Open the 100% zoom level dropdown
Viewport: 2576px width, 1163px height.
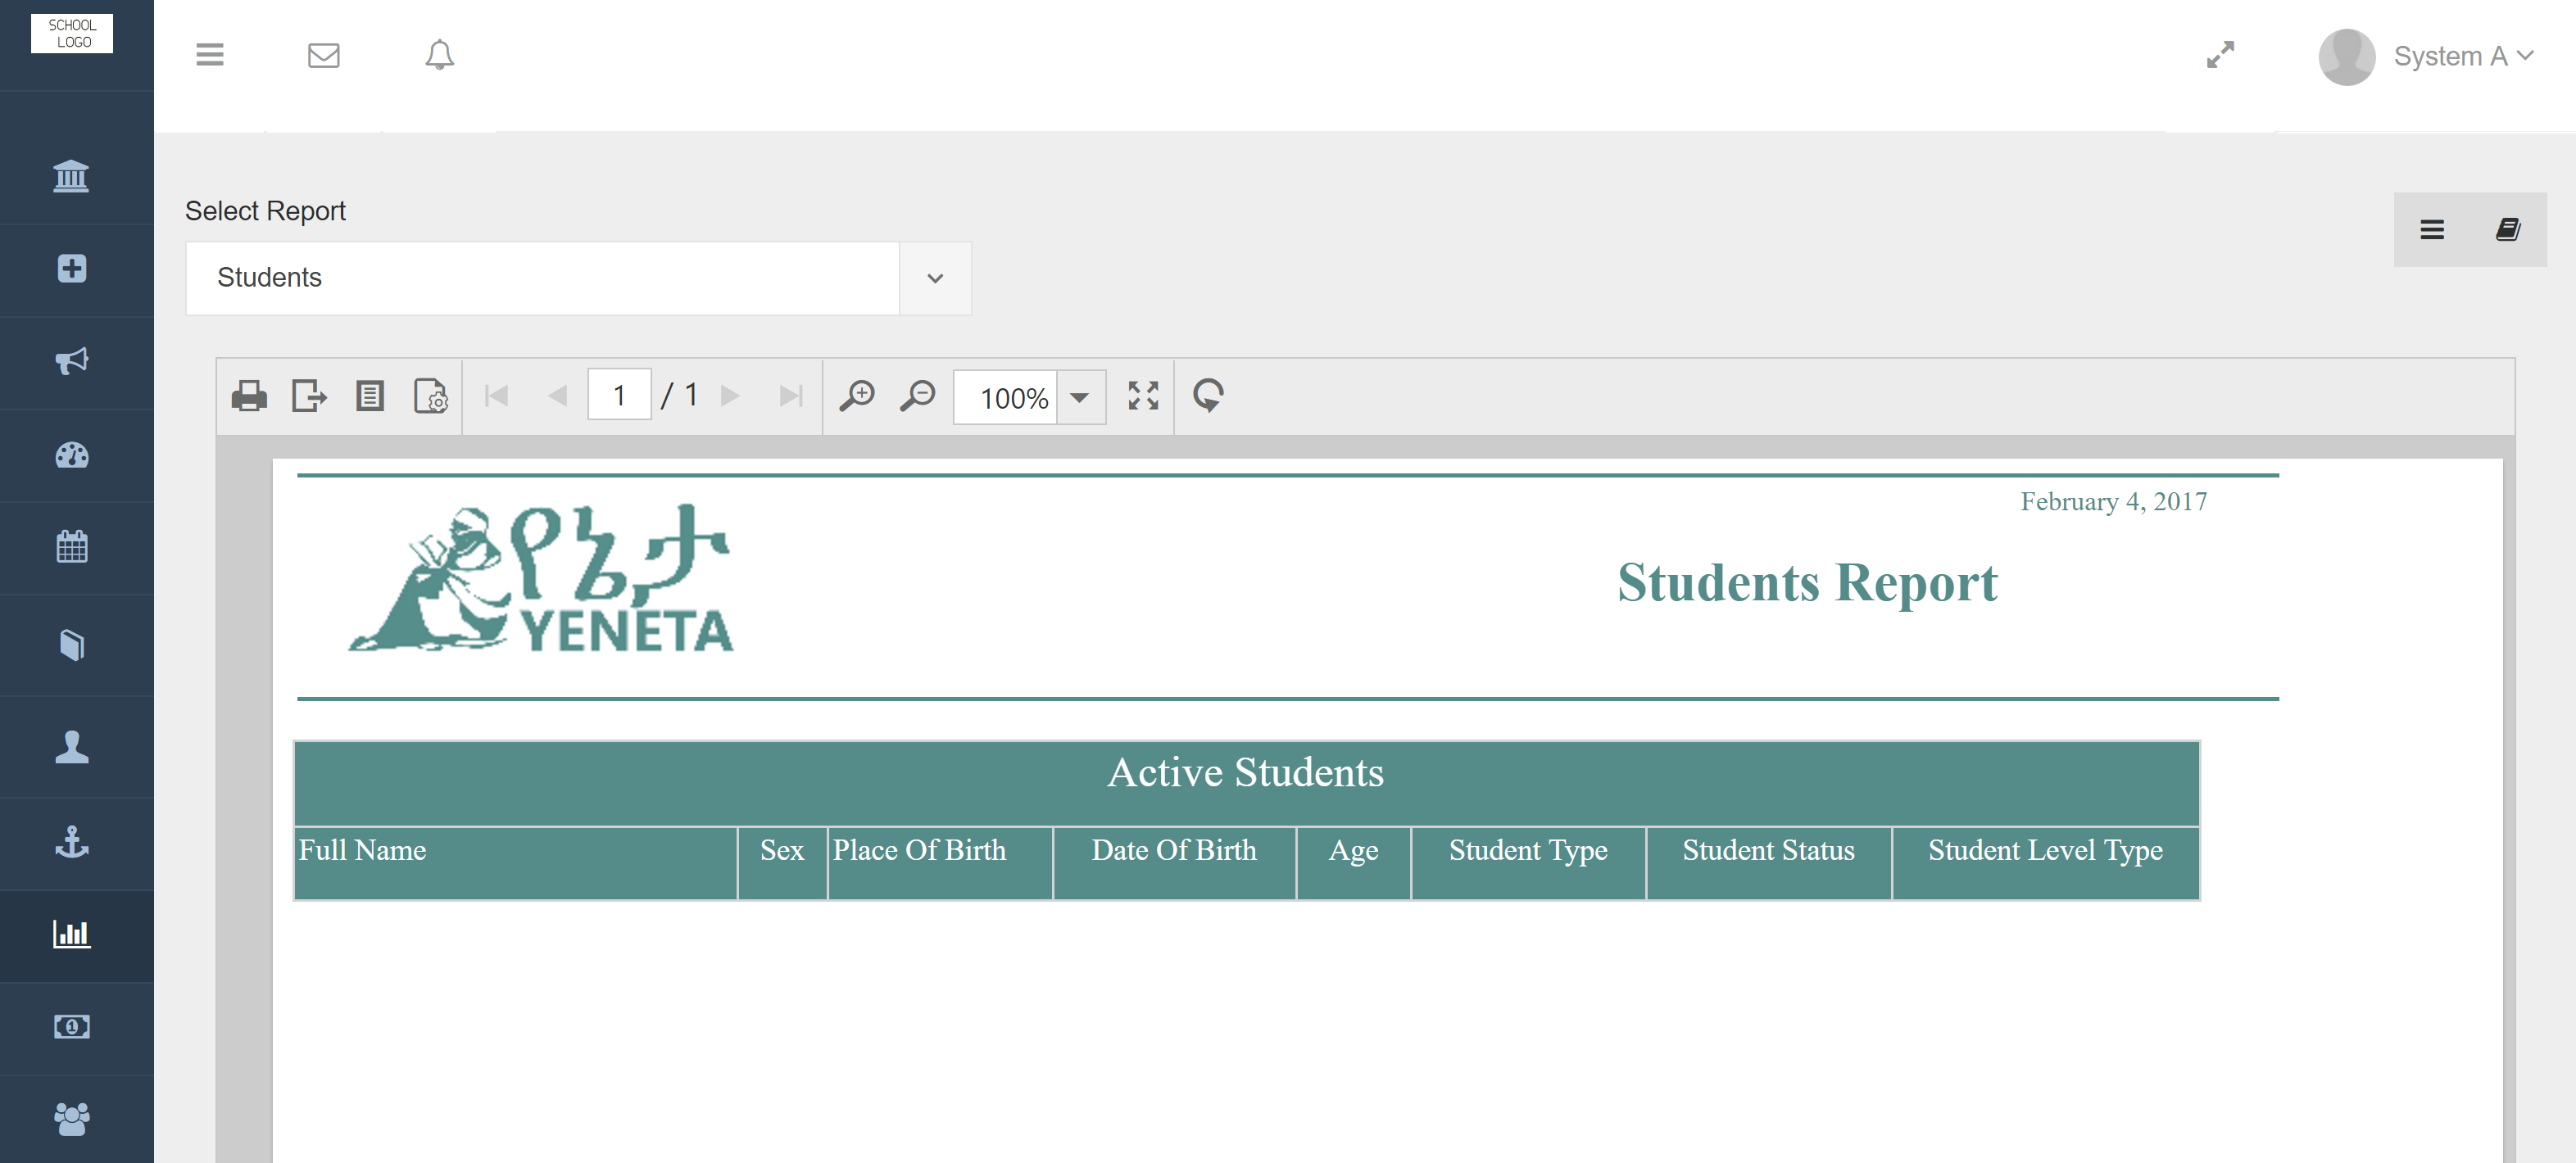[x=1079, y=398]
